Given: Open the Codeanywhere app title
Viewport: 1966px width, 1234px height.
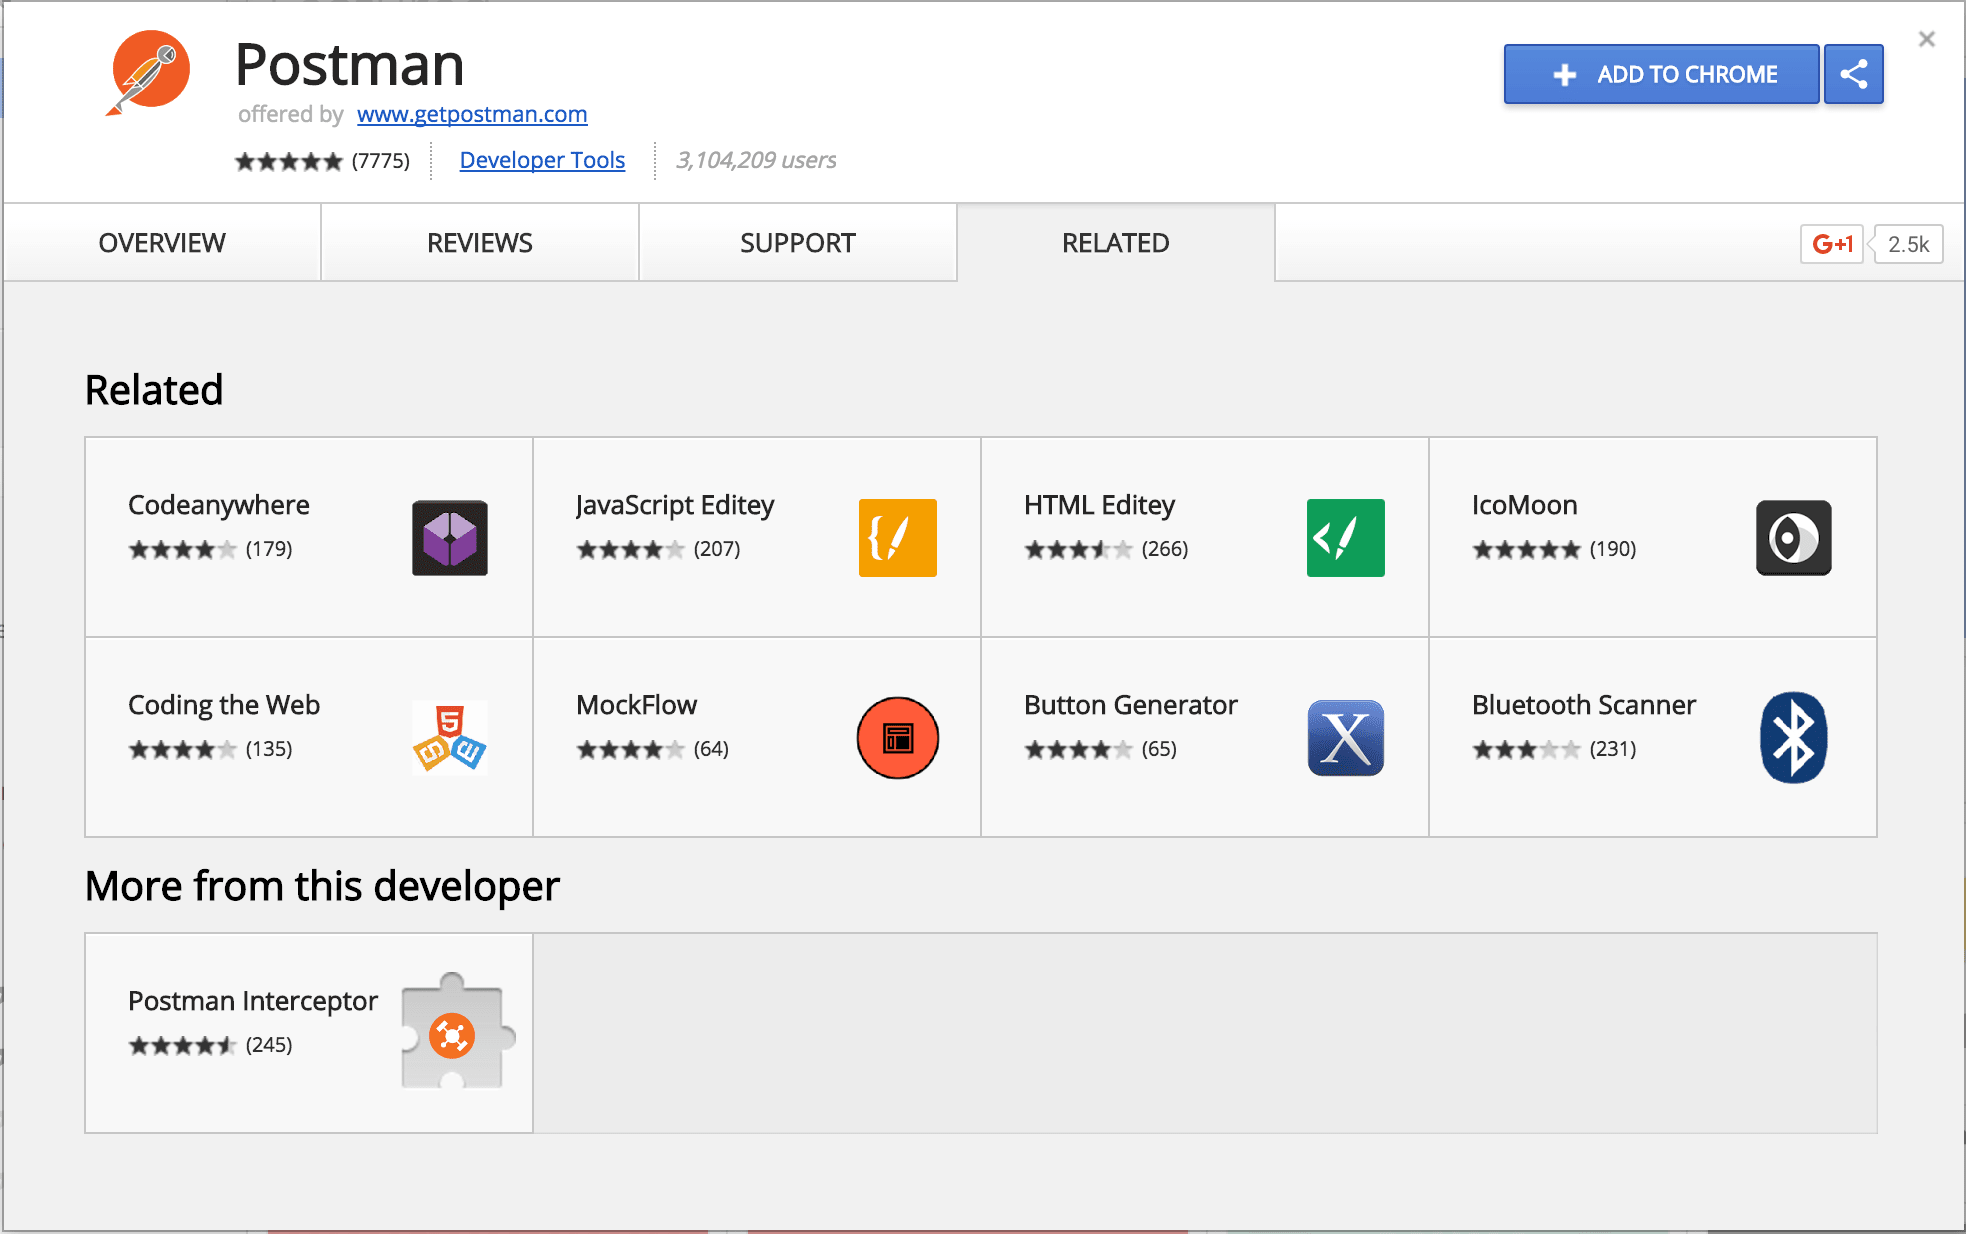Looking at the screenshot, I should pos(219,505).
